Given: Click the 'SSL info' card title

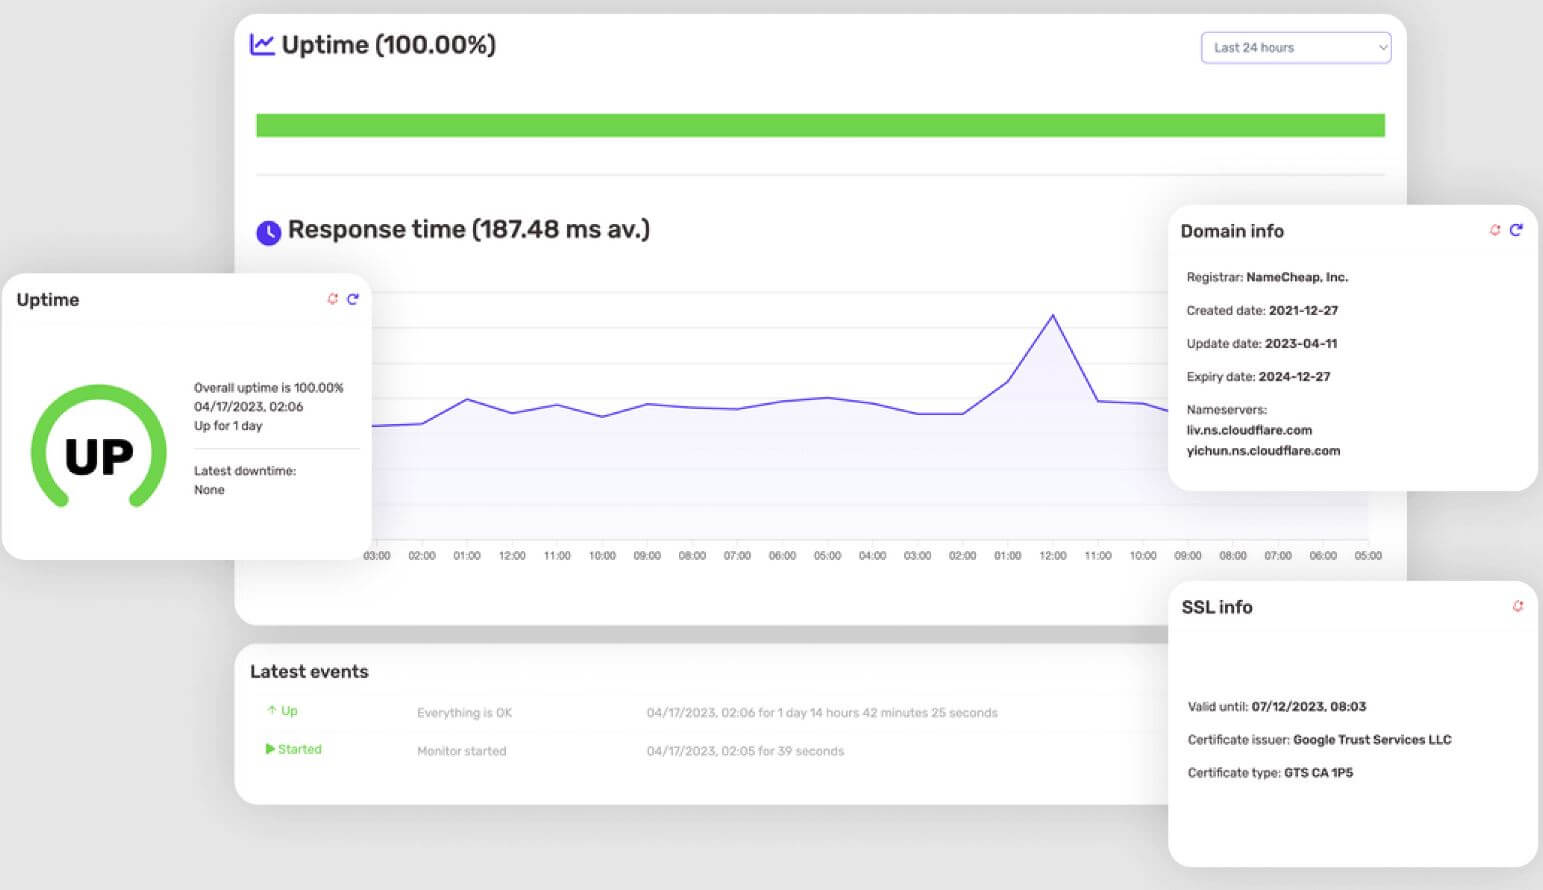Looking at the screenshot, I should [1217, 607].
